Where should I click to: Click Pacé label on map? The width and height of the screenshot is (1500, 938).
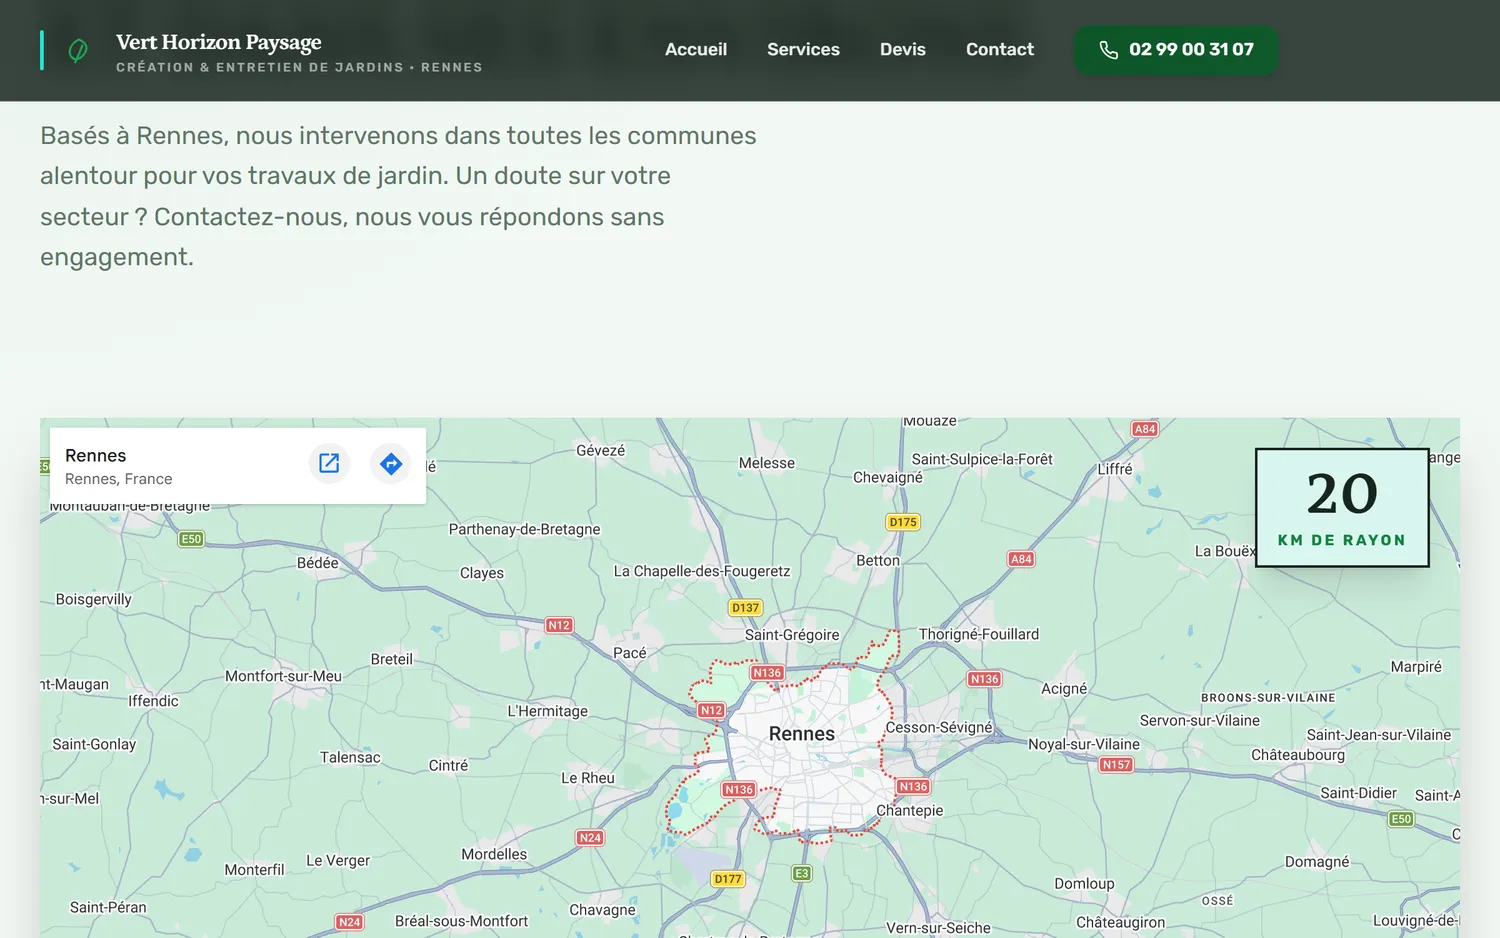point(630,653)
